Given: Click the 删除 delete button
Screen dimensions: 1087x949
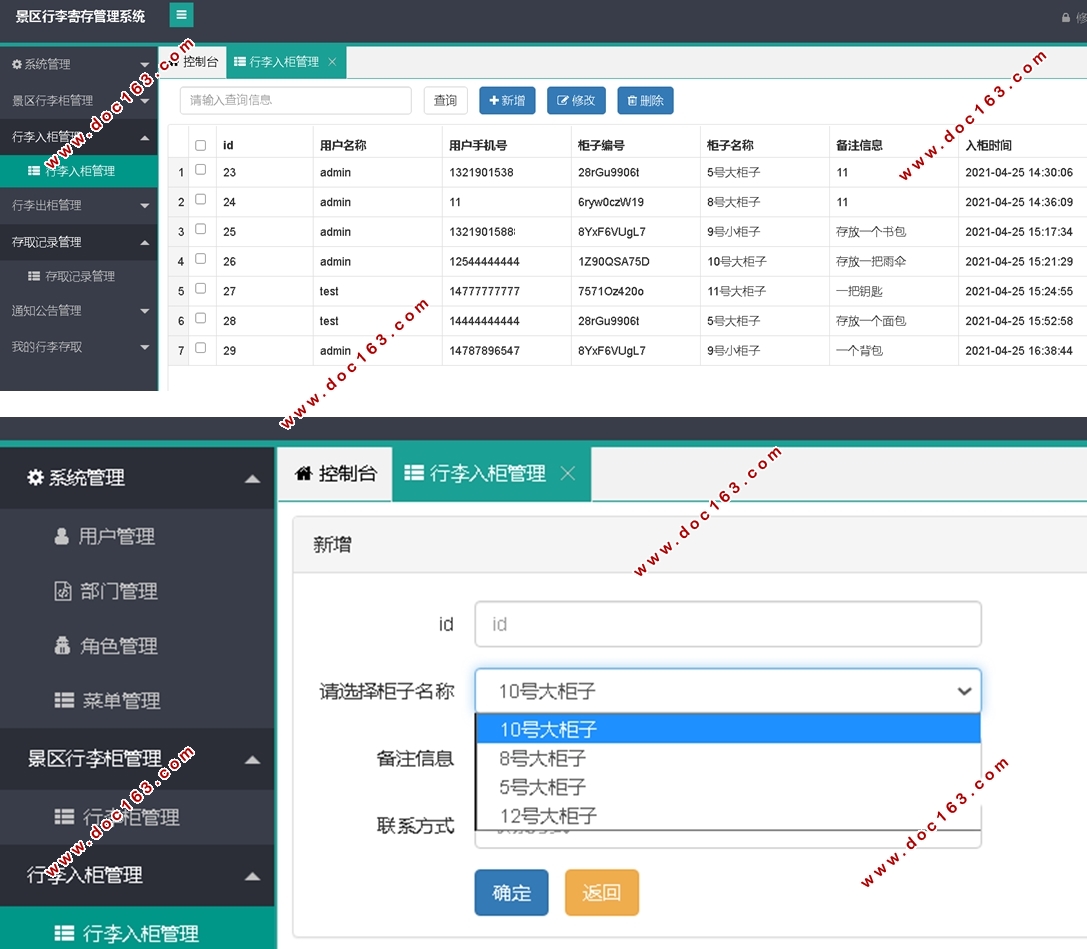Looking at the screenshot, I should pyautogui.click(x=645, y=101).
